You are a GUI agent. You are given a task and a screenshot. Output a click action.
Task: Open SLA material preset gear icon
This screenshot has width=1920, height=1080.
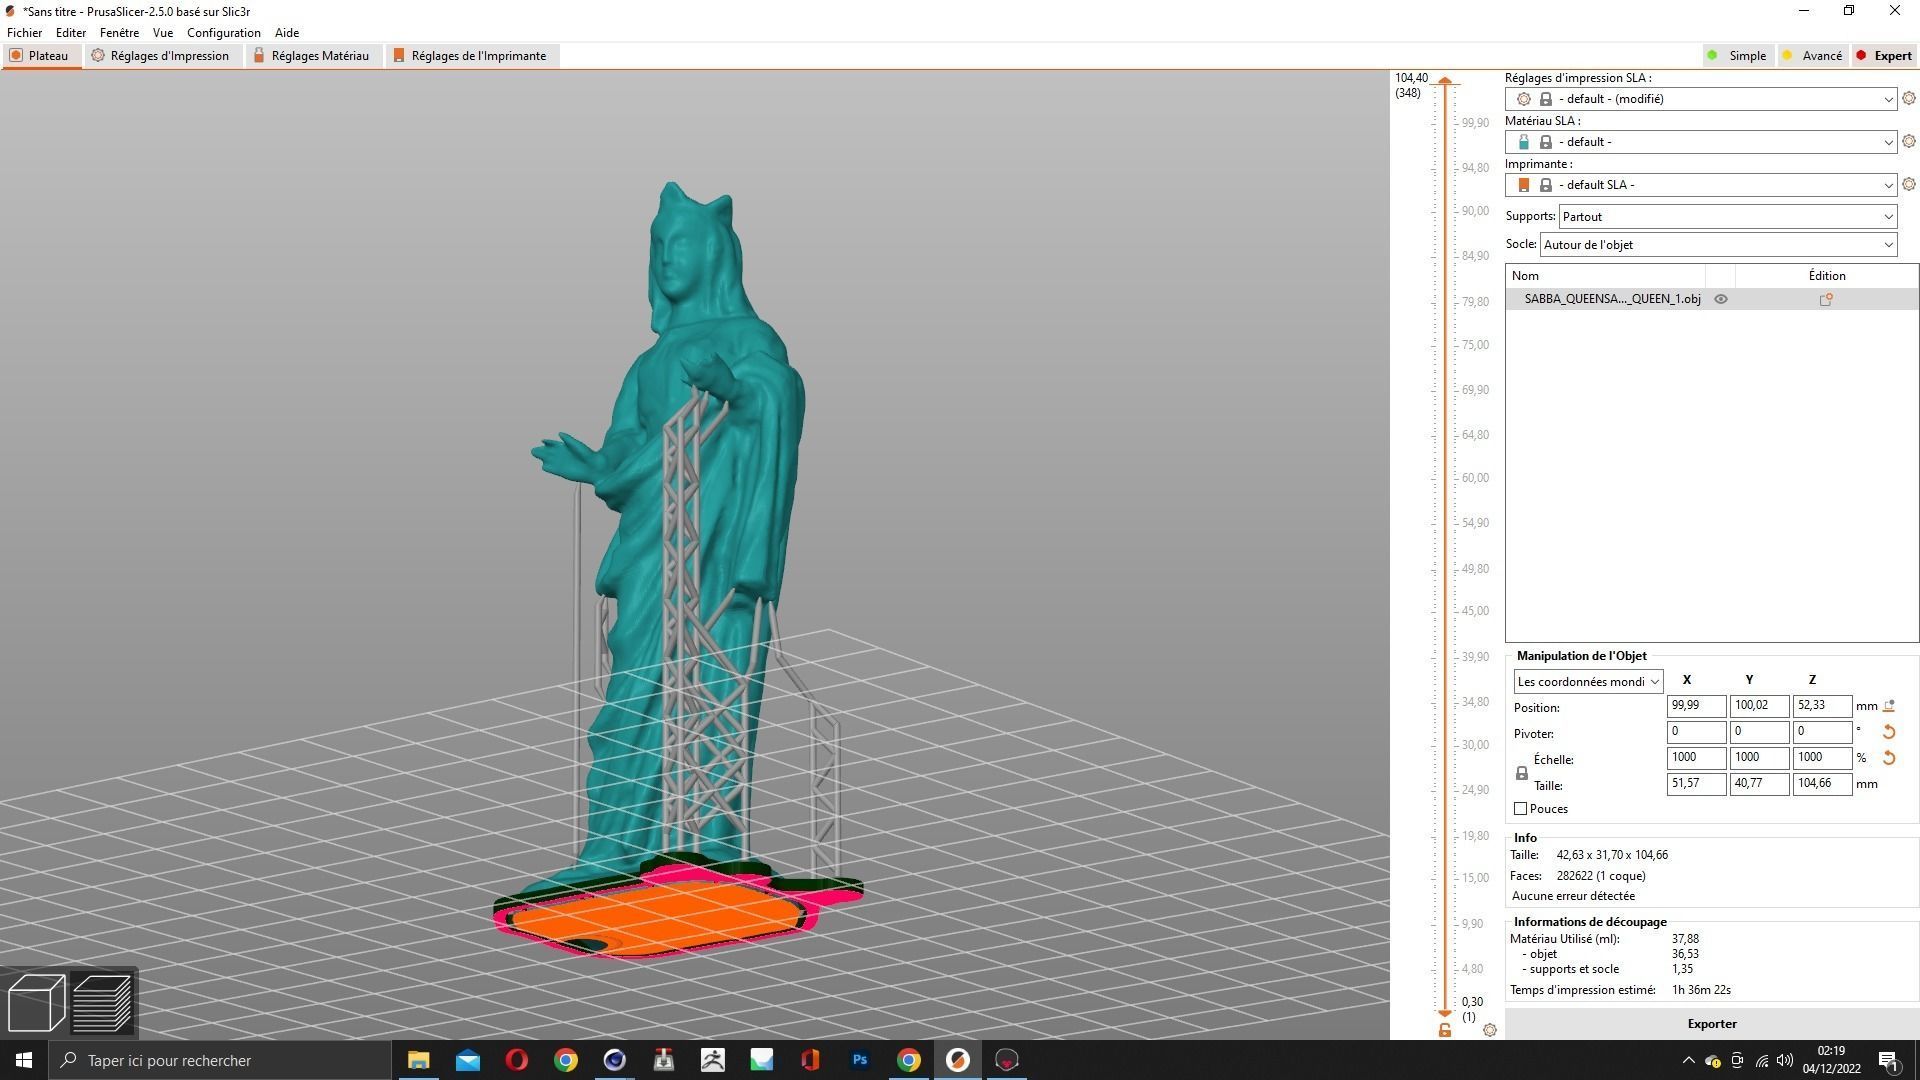coord(1908,141)
